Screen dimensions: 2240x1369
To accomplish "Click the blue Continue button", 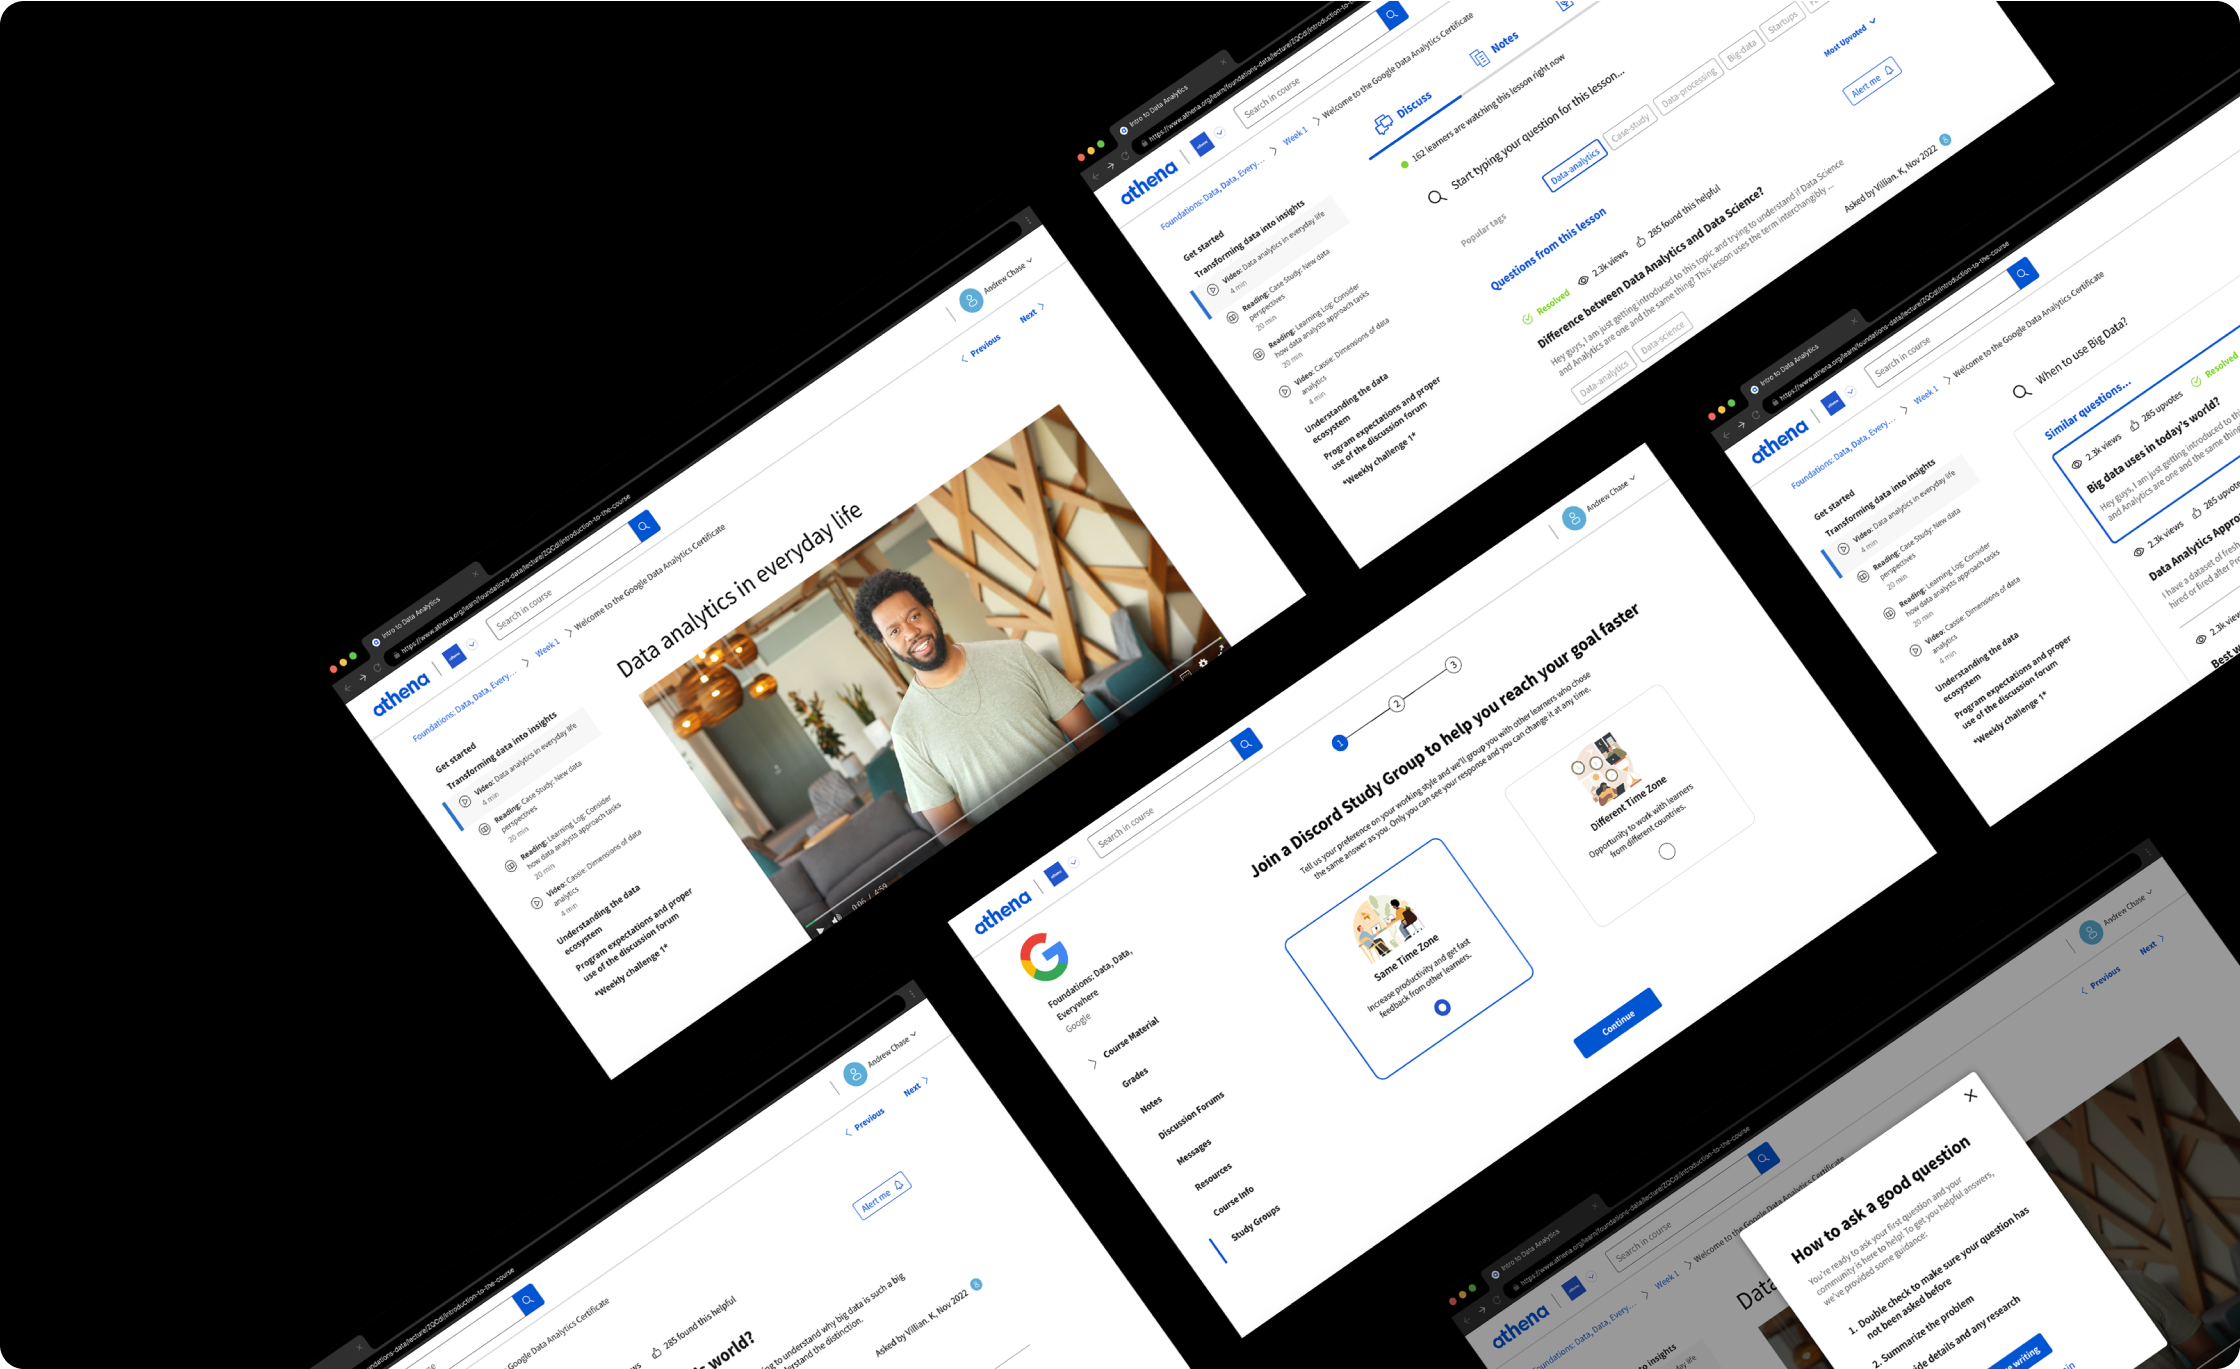I will (1618, 1022).
